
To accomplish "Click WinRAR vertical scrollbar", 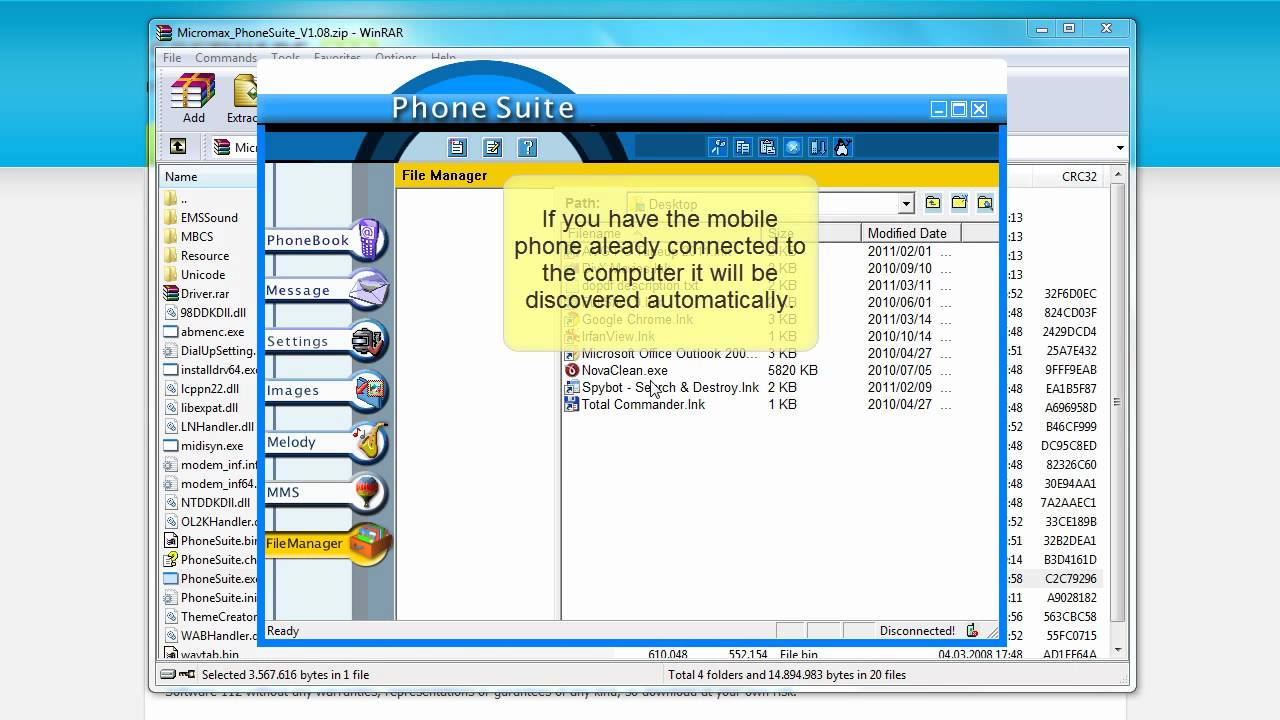I will [x=1117, y=403].
